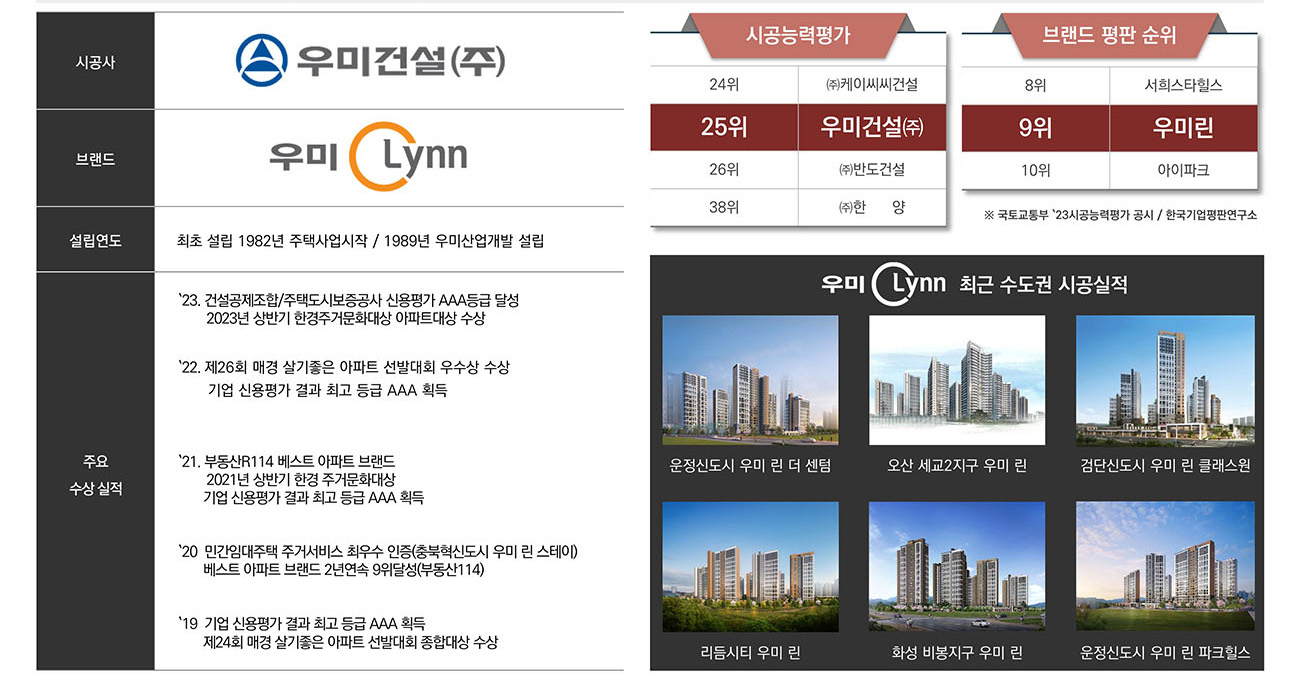The width and height of the screenshot is (1300, 676).
Task: Open the 검단신도시 우미 린 클래스원 image
Action: click(1165, 380)
